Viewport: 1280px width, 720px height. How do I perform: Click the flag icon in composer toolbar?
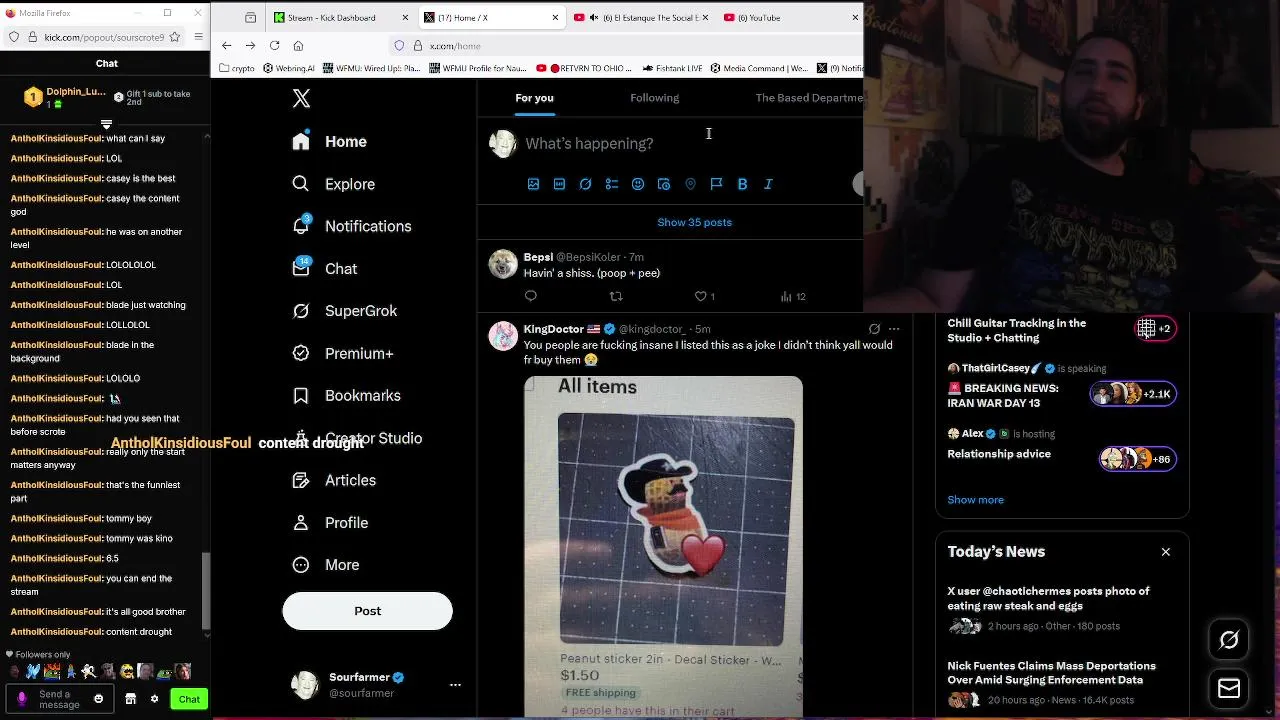[716, 184]
